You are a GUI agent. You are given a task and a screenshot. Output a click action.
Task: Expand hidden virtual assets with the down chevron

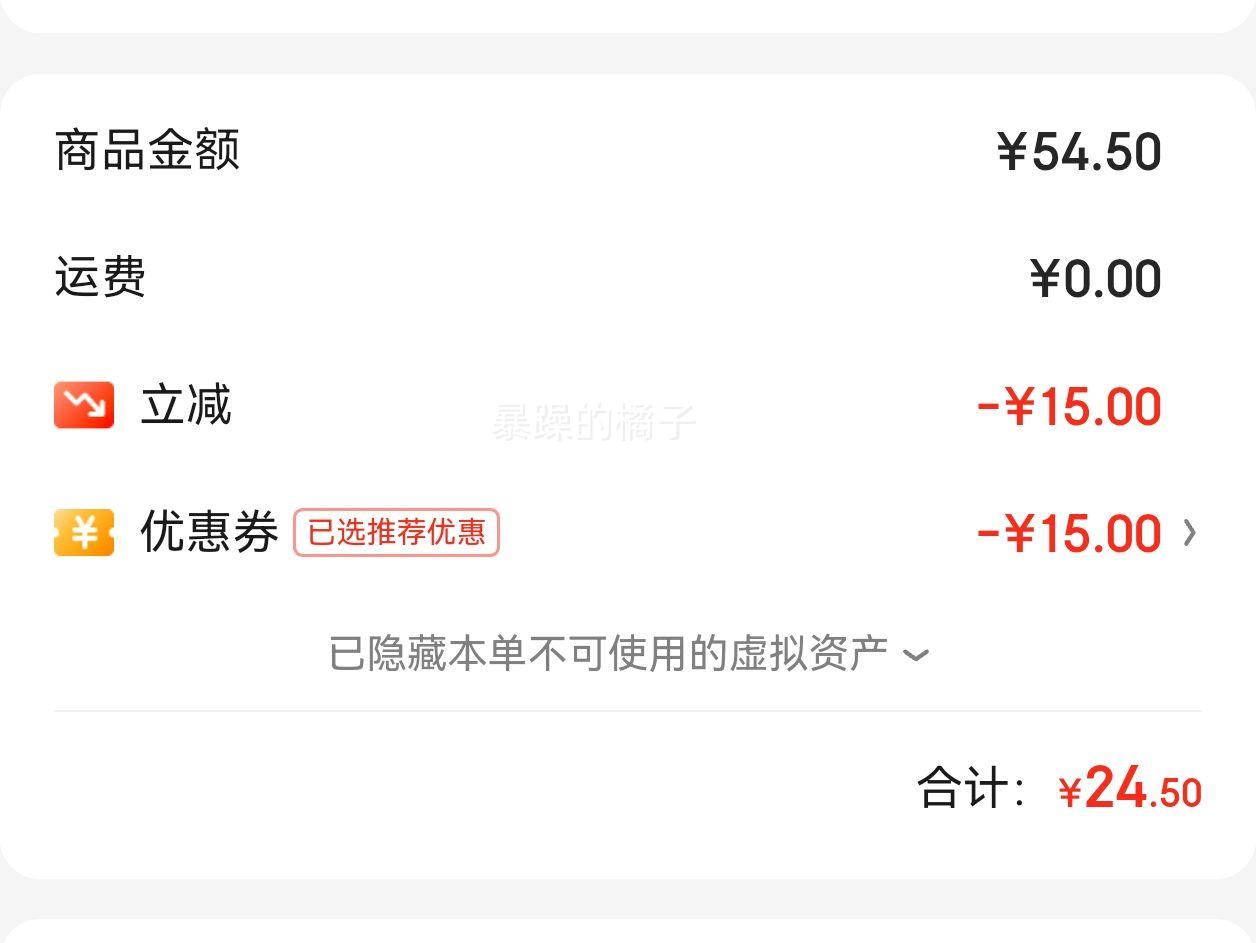(915, 656)
